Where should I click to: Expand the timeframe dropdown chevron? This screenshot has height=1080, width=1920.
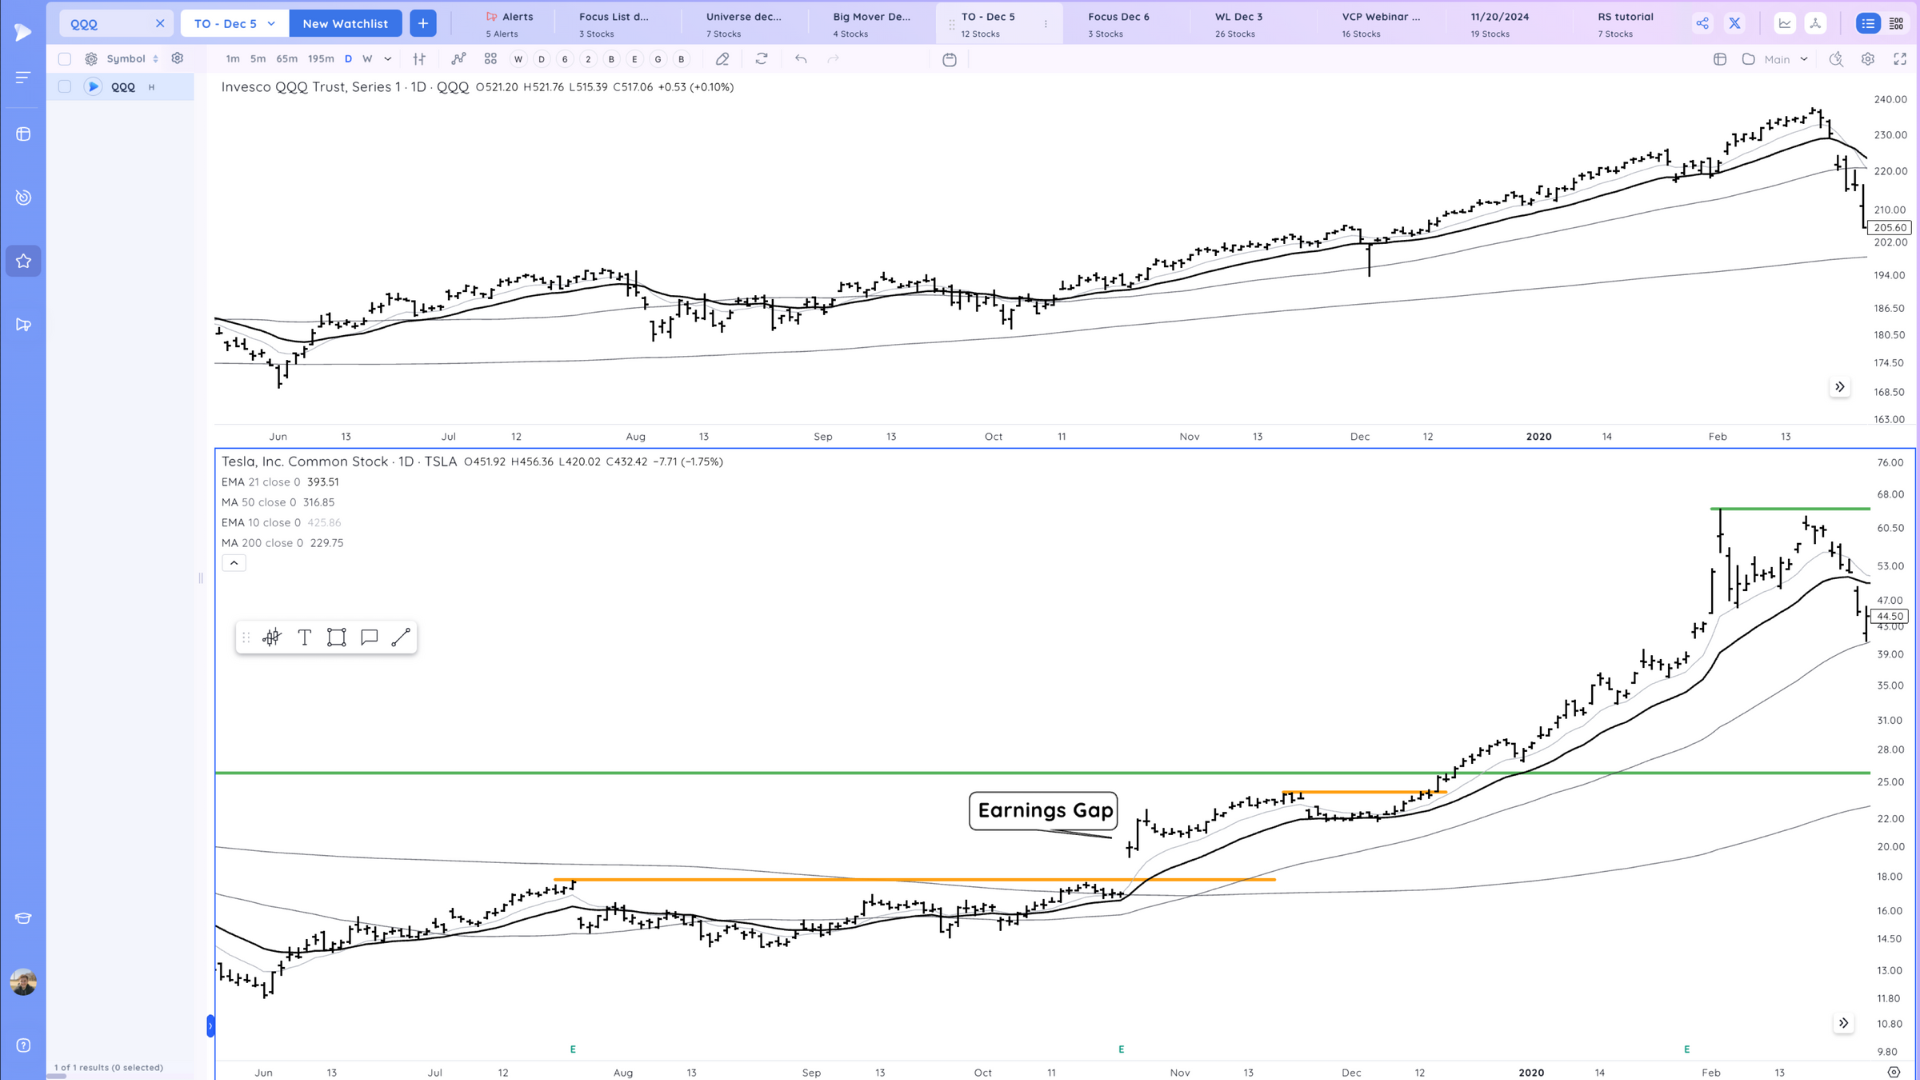388,59
